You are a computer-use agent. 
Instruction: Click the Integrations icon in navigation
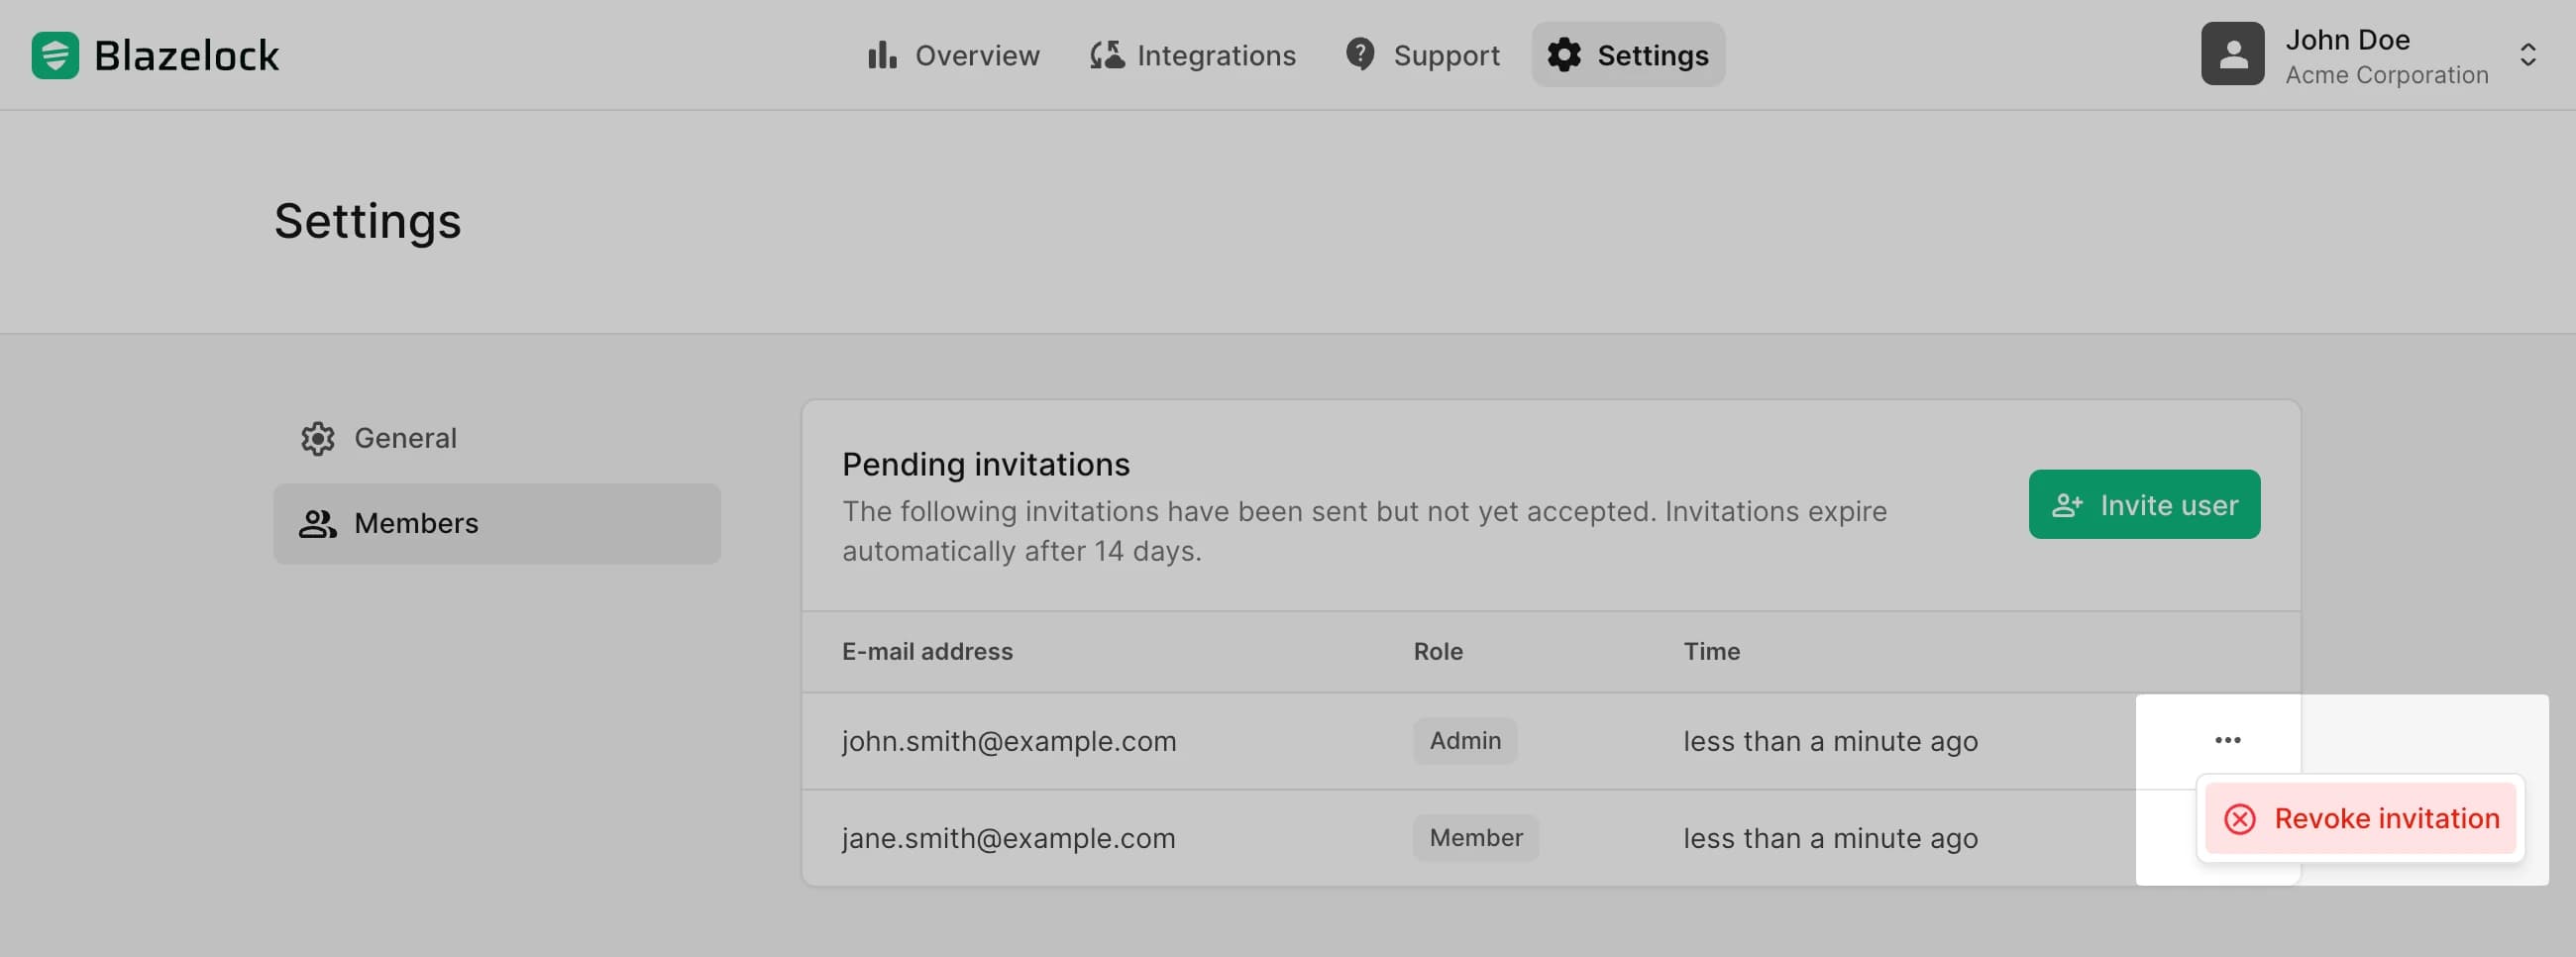tap(1106, 55)
